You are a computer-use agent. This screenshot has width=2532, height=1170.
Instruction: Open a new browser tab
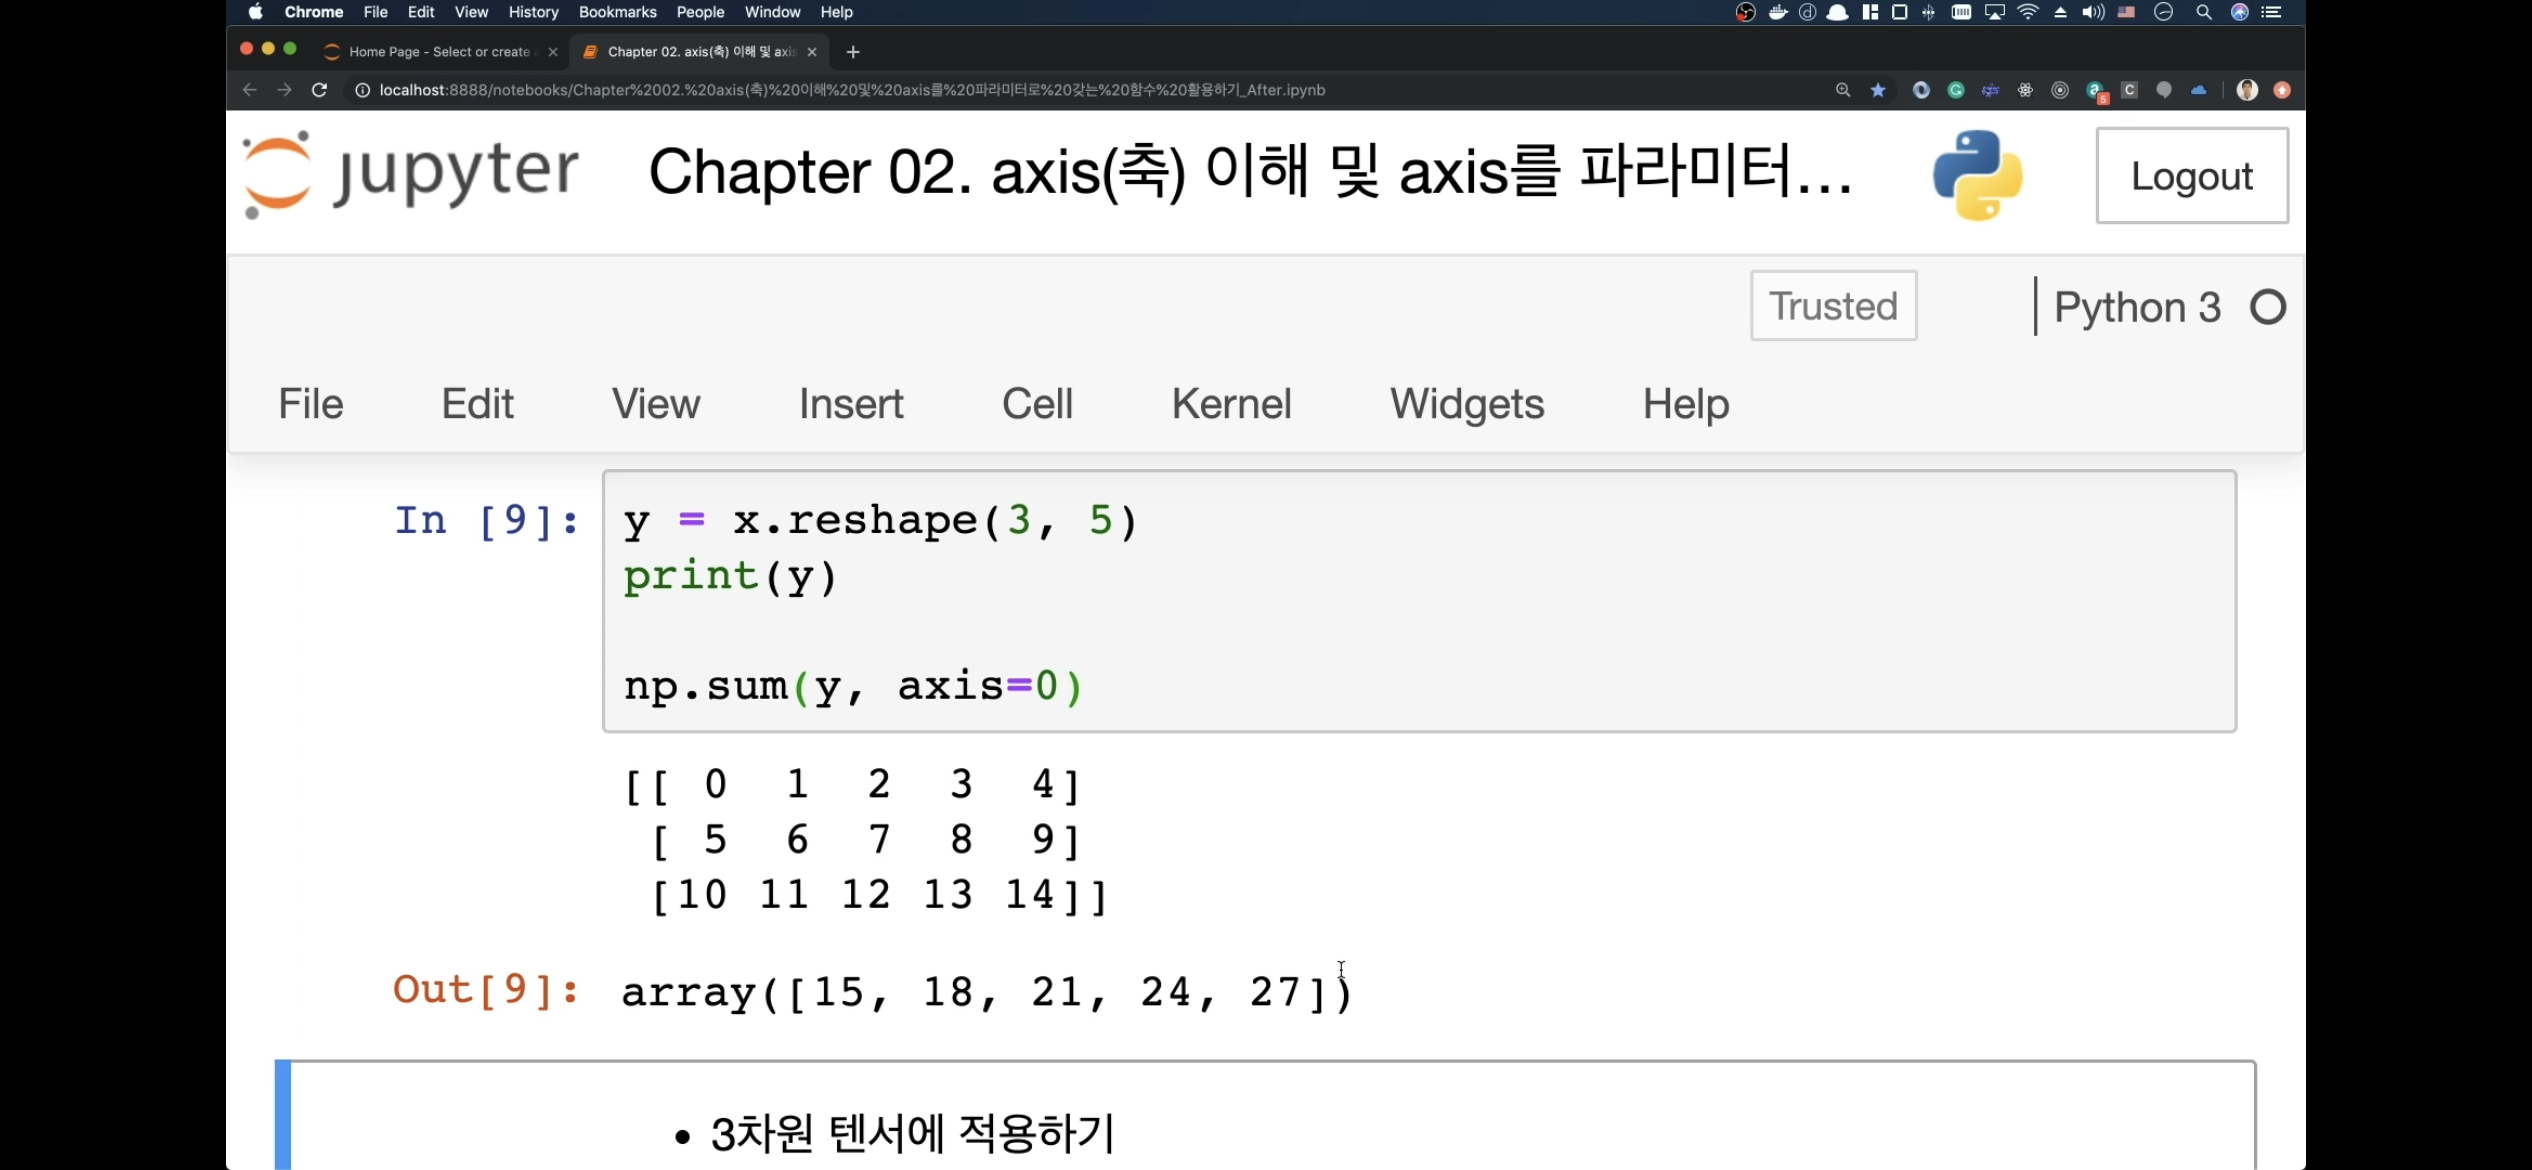(x=853, y=52)
